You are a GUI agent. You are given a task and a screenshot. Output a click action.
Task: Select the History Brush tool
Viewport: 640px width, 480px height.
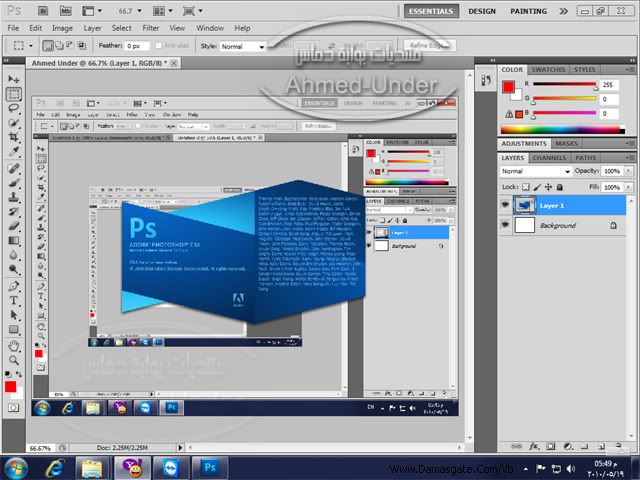[x=13, y=211]
